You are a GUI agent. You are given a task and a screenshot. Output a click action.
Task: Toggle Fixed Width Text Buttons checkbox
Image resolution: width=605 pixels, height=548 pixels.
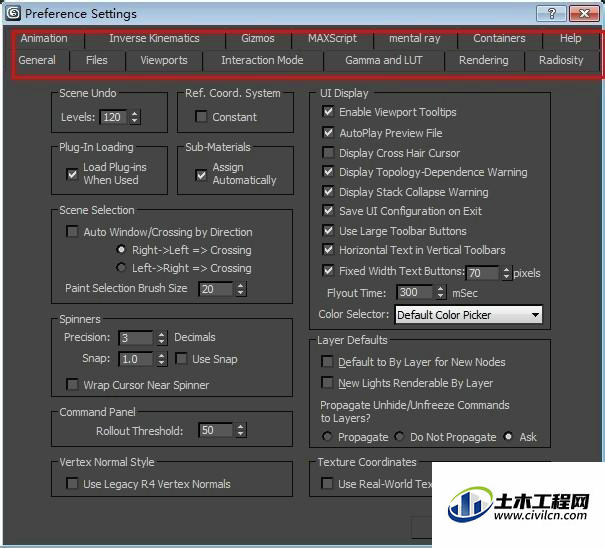328,271
